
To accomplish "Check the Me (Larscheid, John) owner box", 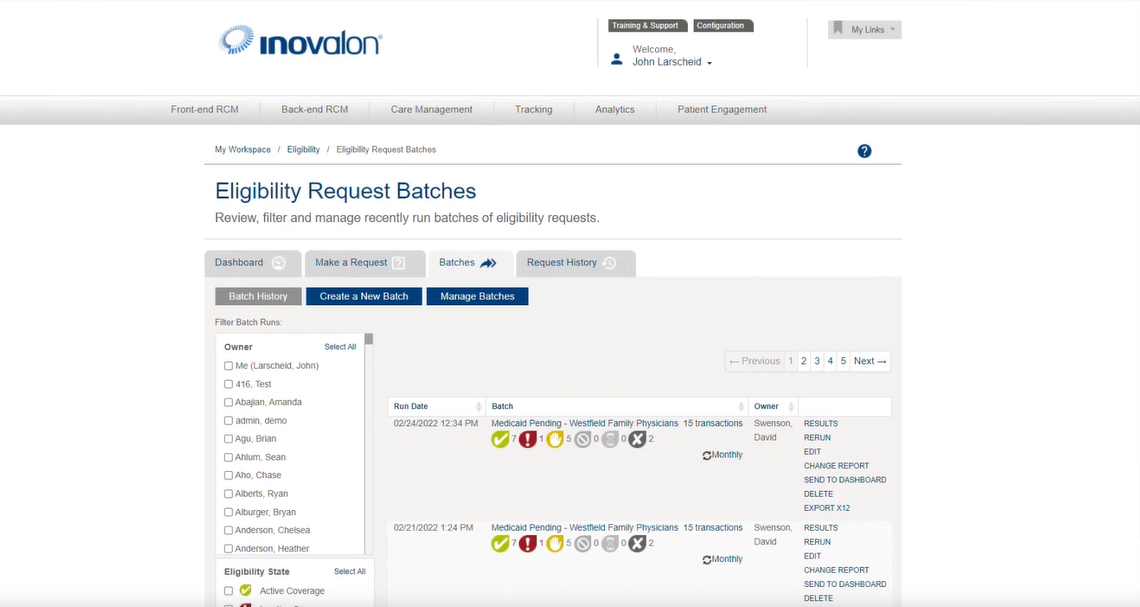I will pos(228,366).
